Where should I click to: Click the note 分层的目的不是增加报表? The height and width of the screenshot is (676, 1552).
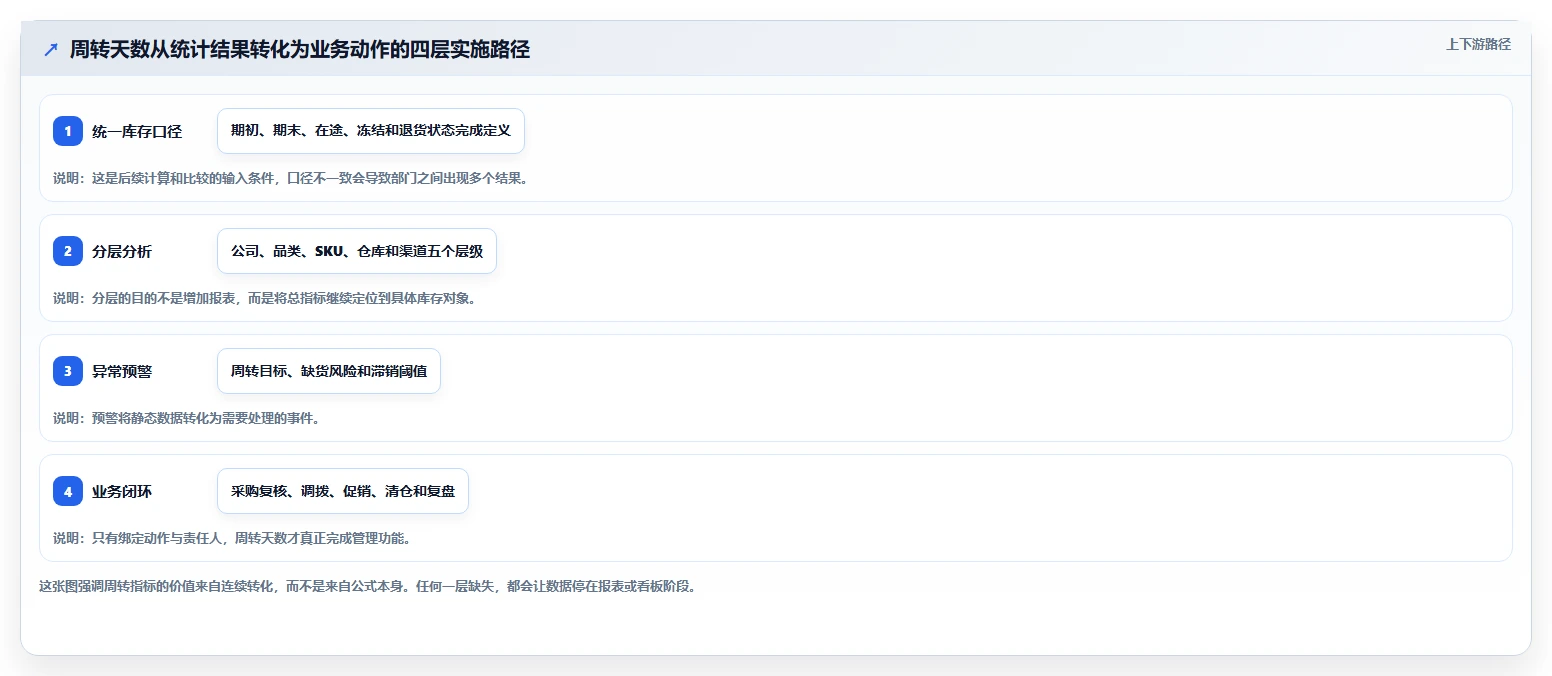(x=264, y=298)
